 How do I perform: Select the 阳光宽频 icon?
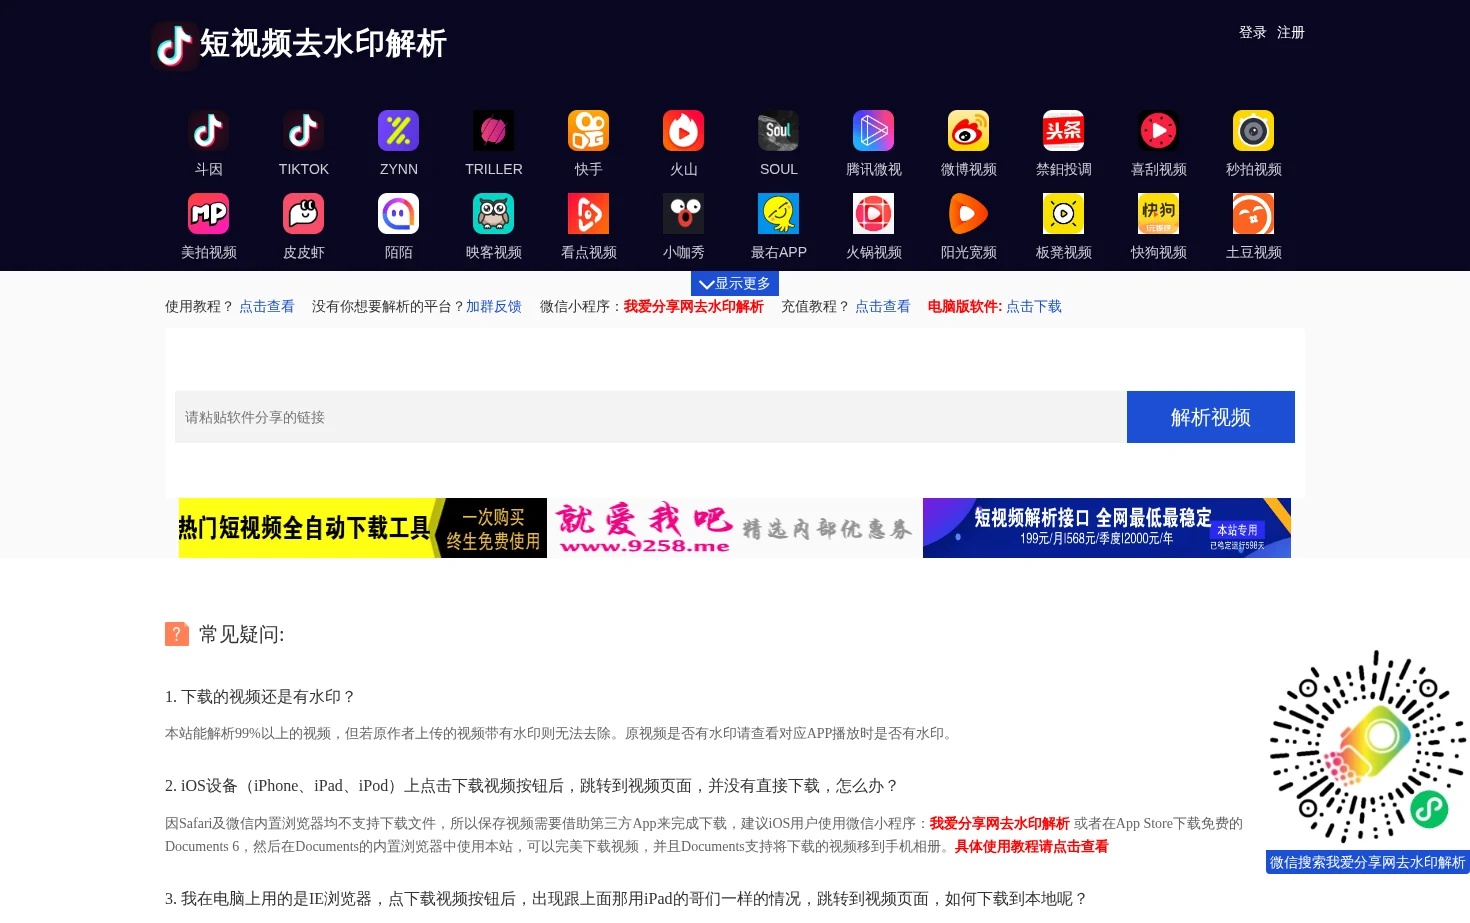point(968,214)
